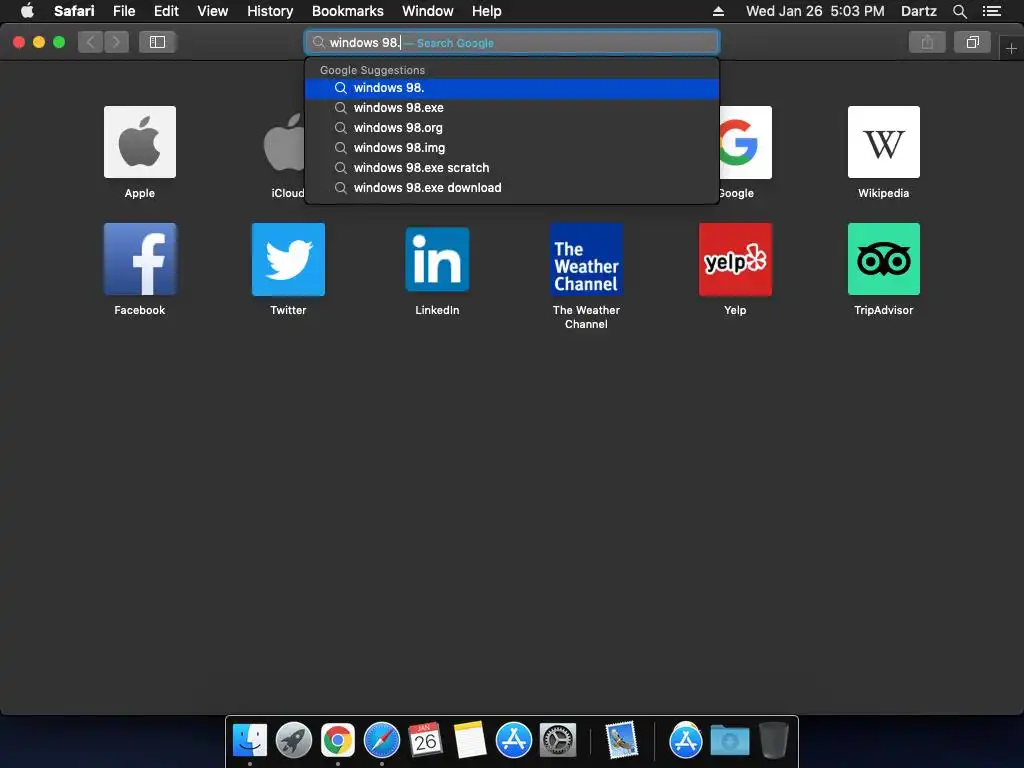Screen dimensions: 1024x768
Task: Open the Trash in the Dock
Action: (773, 741)
